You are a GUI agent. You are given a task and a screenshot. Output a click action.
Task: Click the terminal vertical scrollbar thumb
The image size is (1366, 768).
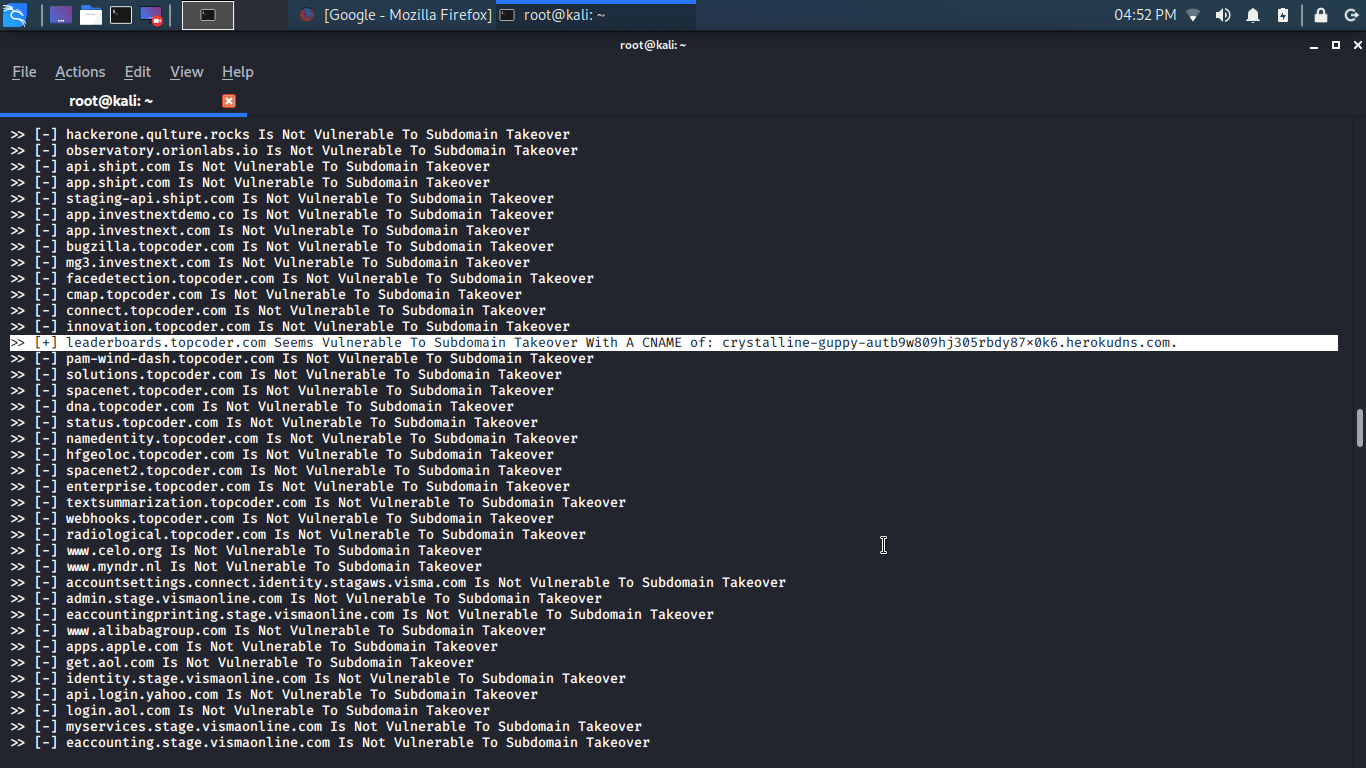tap(1360, 428)
